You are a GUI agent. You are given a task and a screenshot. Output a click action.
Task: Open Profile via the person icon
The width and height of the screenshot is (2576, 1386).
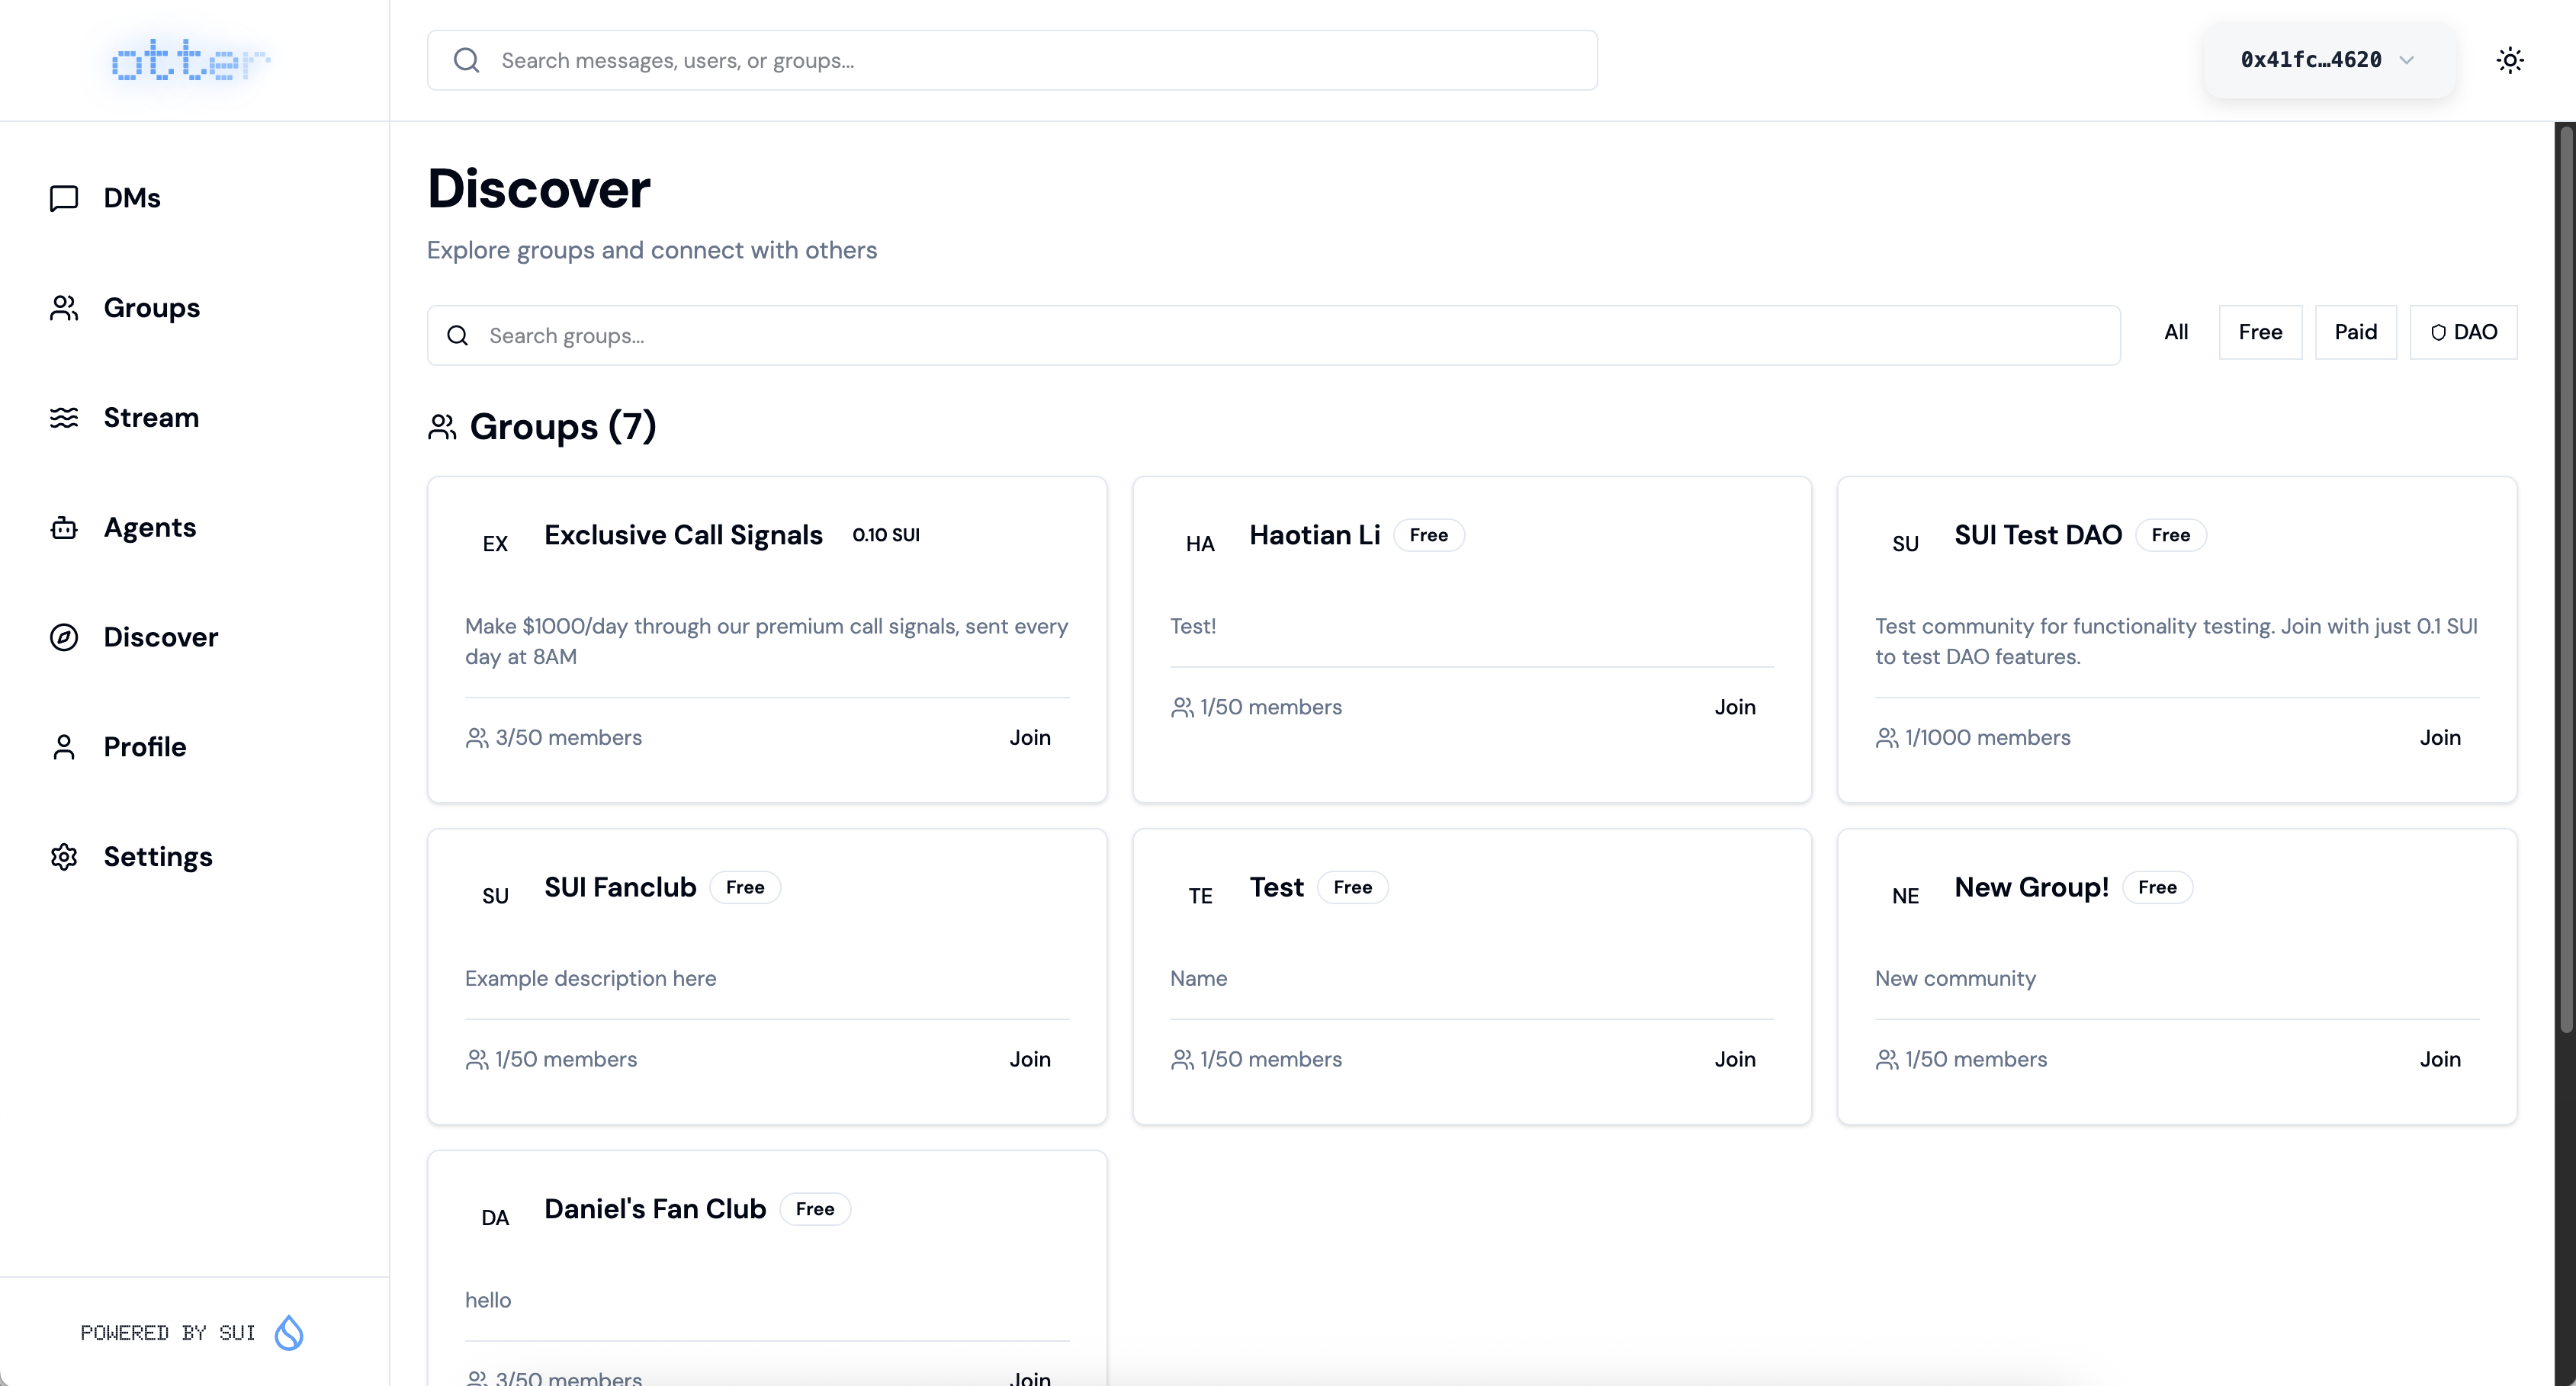[x=64, y=747]
